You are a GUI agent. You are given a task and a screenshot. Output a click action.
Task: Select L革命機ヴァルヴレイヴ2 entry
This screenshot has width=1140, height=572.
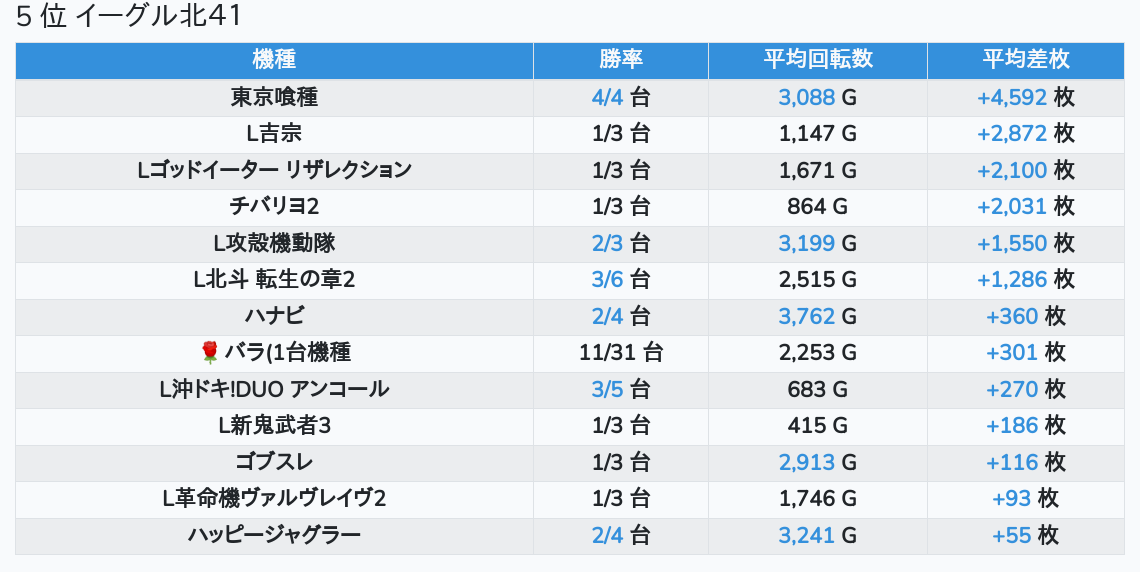pos(274,499)
